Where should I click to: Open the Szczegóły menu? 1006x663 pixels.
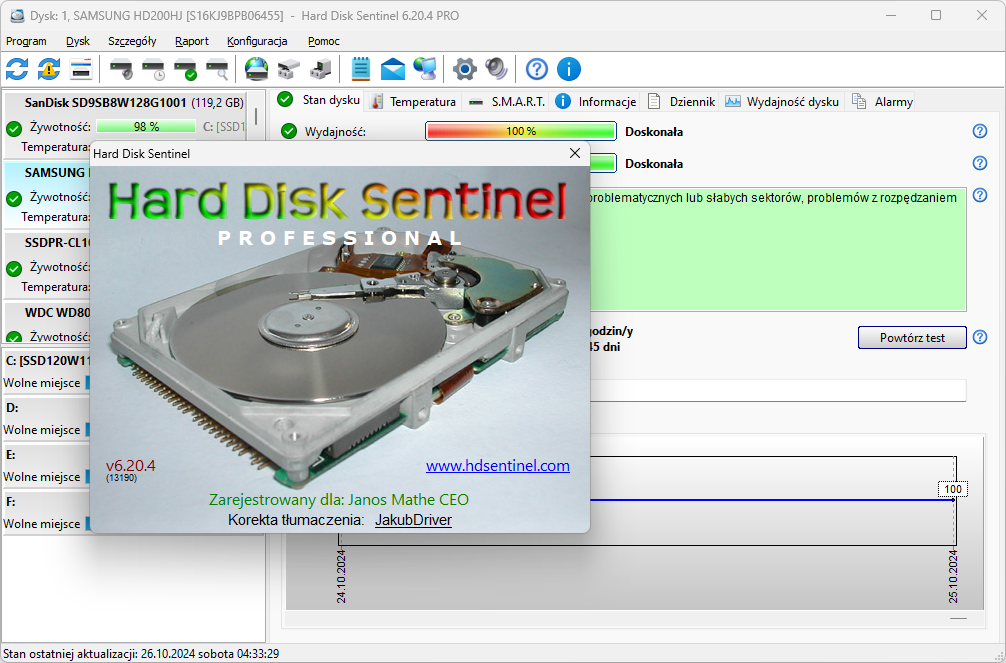[132, 41]
